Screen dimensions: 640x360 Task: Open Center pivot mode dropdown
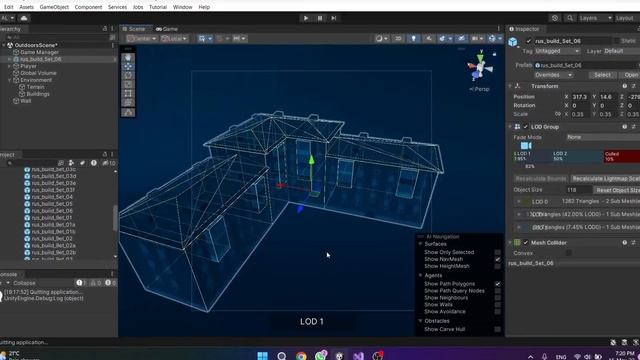point(142,38)
